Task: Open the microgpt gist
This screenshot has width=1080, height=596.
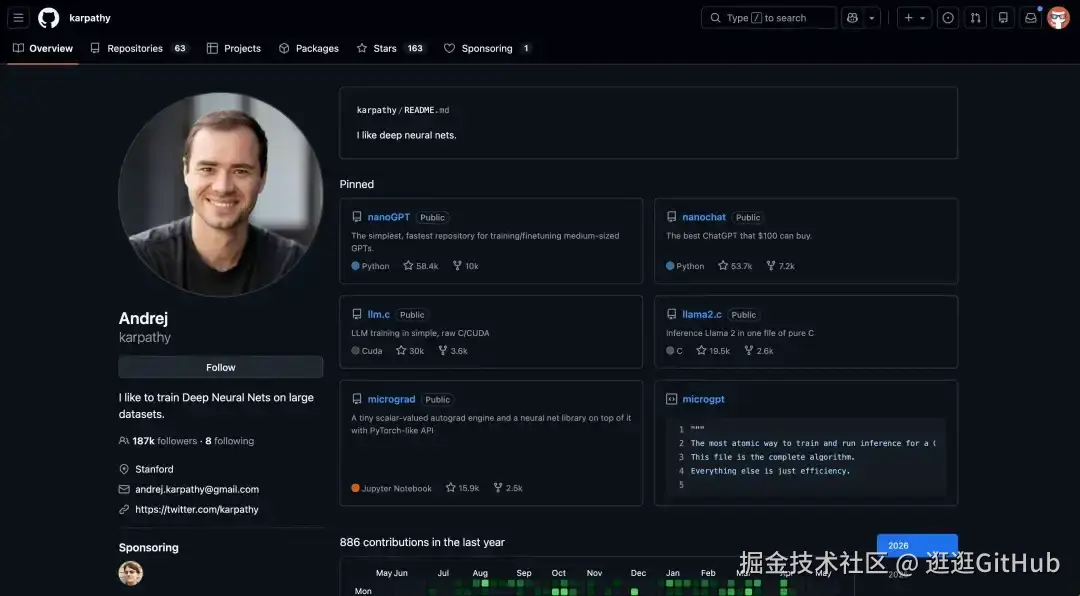Action: point(703,399)
